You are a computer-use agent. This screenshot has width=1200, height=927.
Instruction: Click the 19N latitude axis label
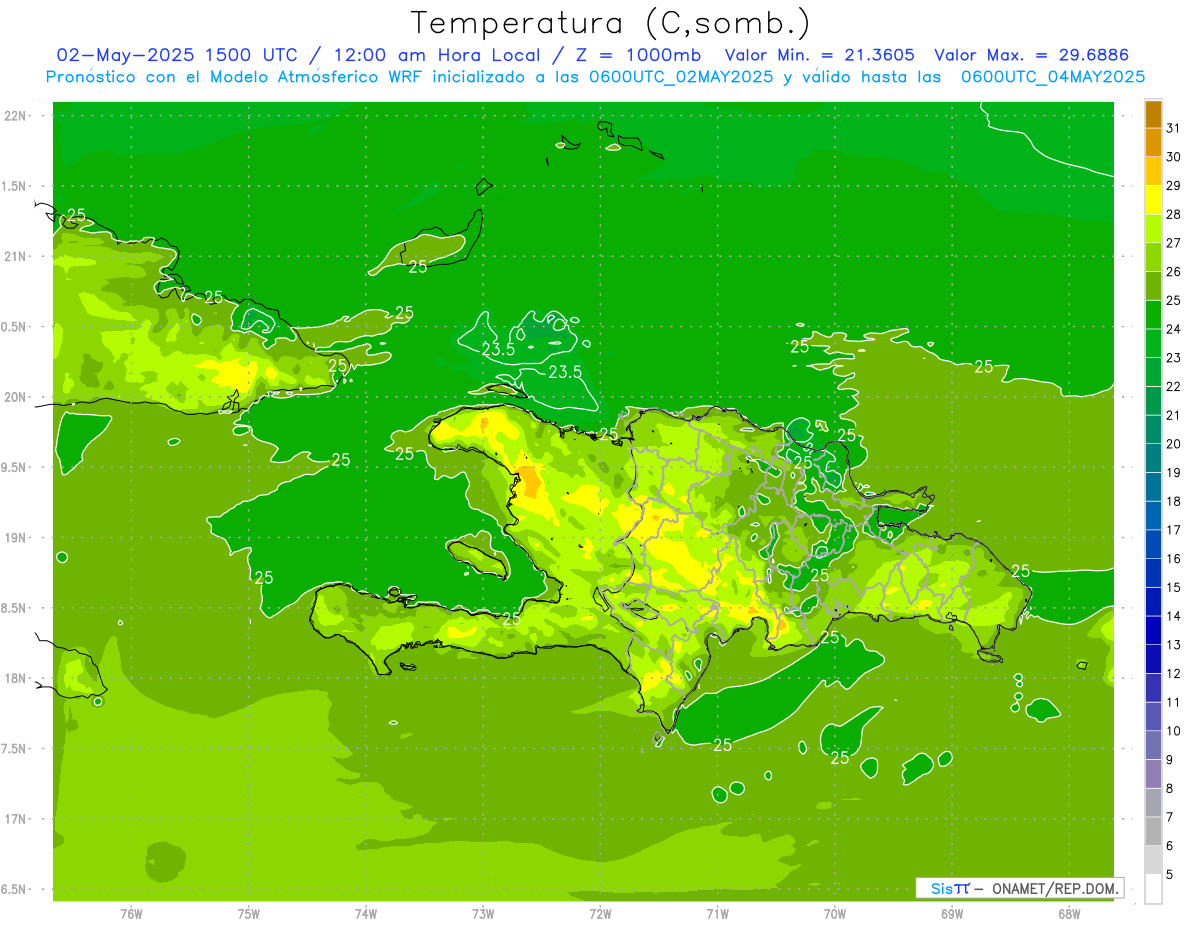click(16, 538)
